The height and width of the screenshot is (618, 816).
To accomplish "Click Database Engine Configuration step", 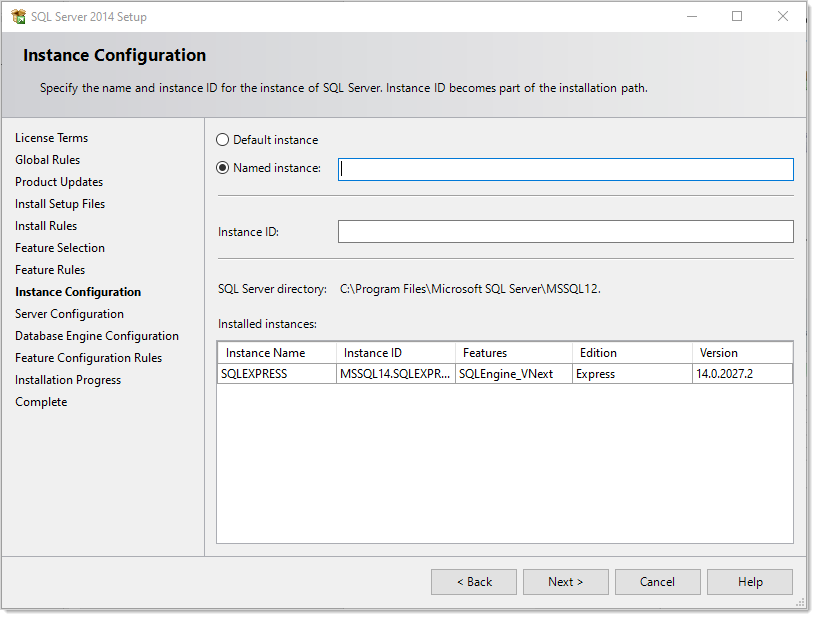I will pyautogui.click(x=97, y=336).
